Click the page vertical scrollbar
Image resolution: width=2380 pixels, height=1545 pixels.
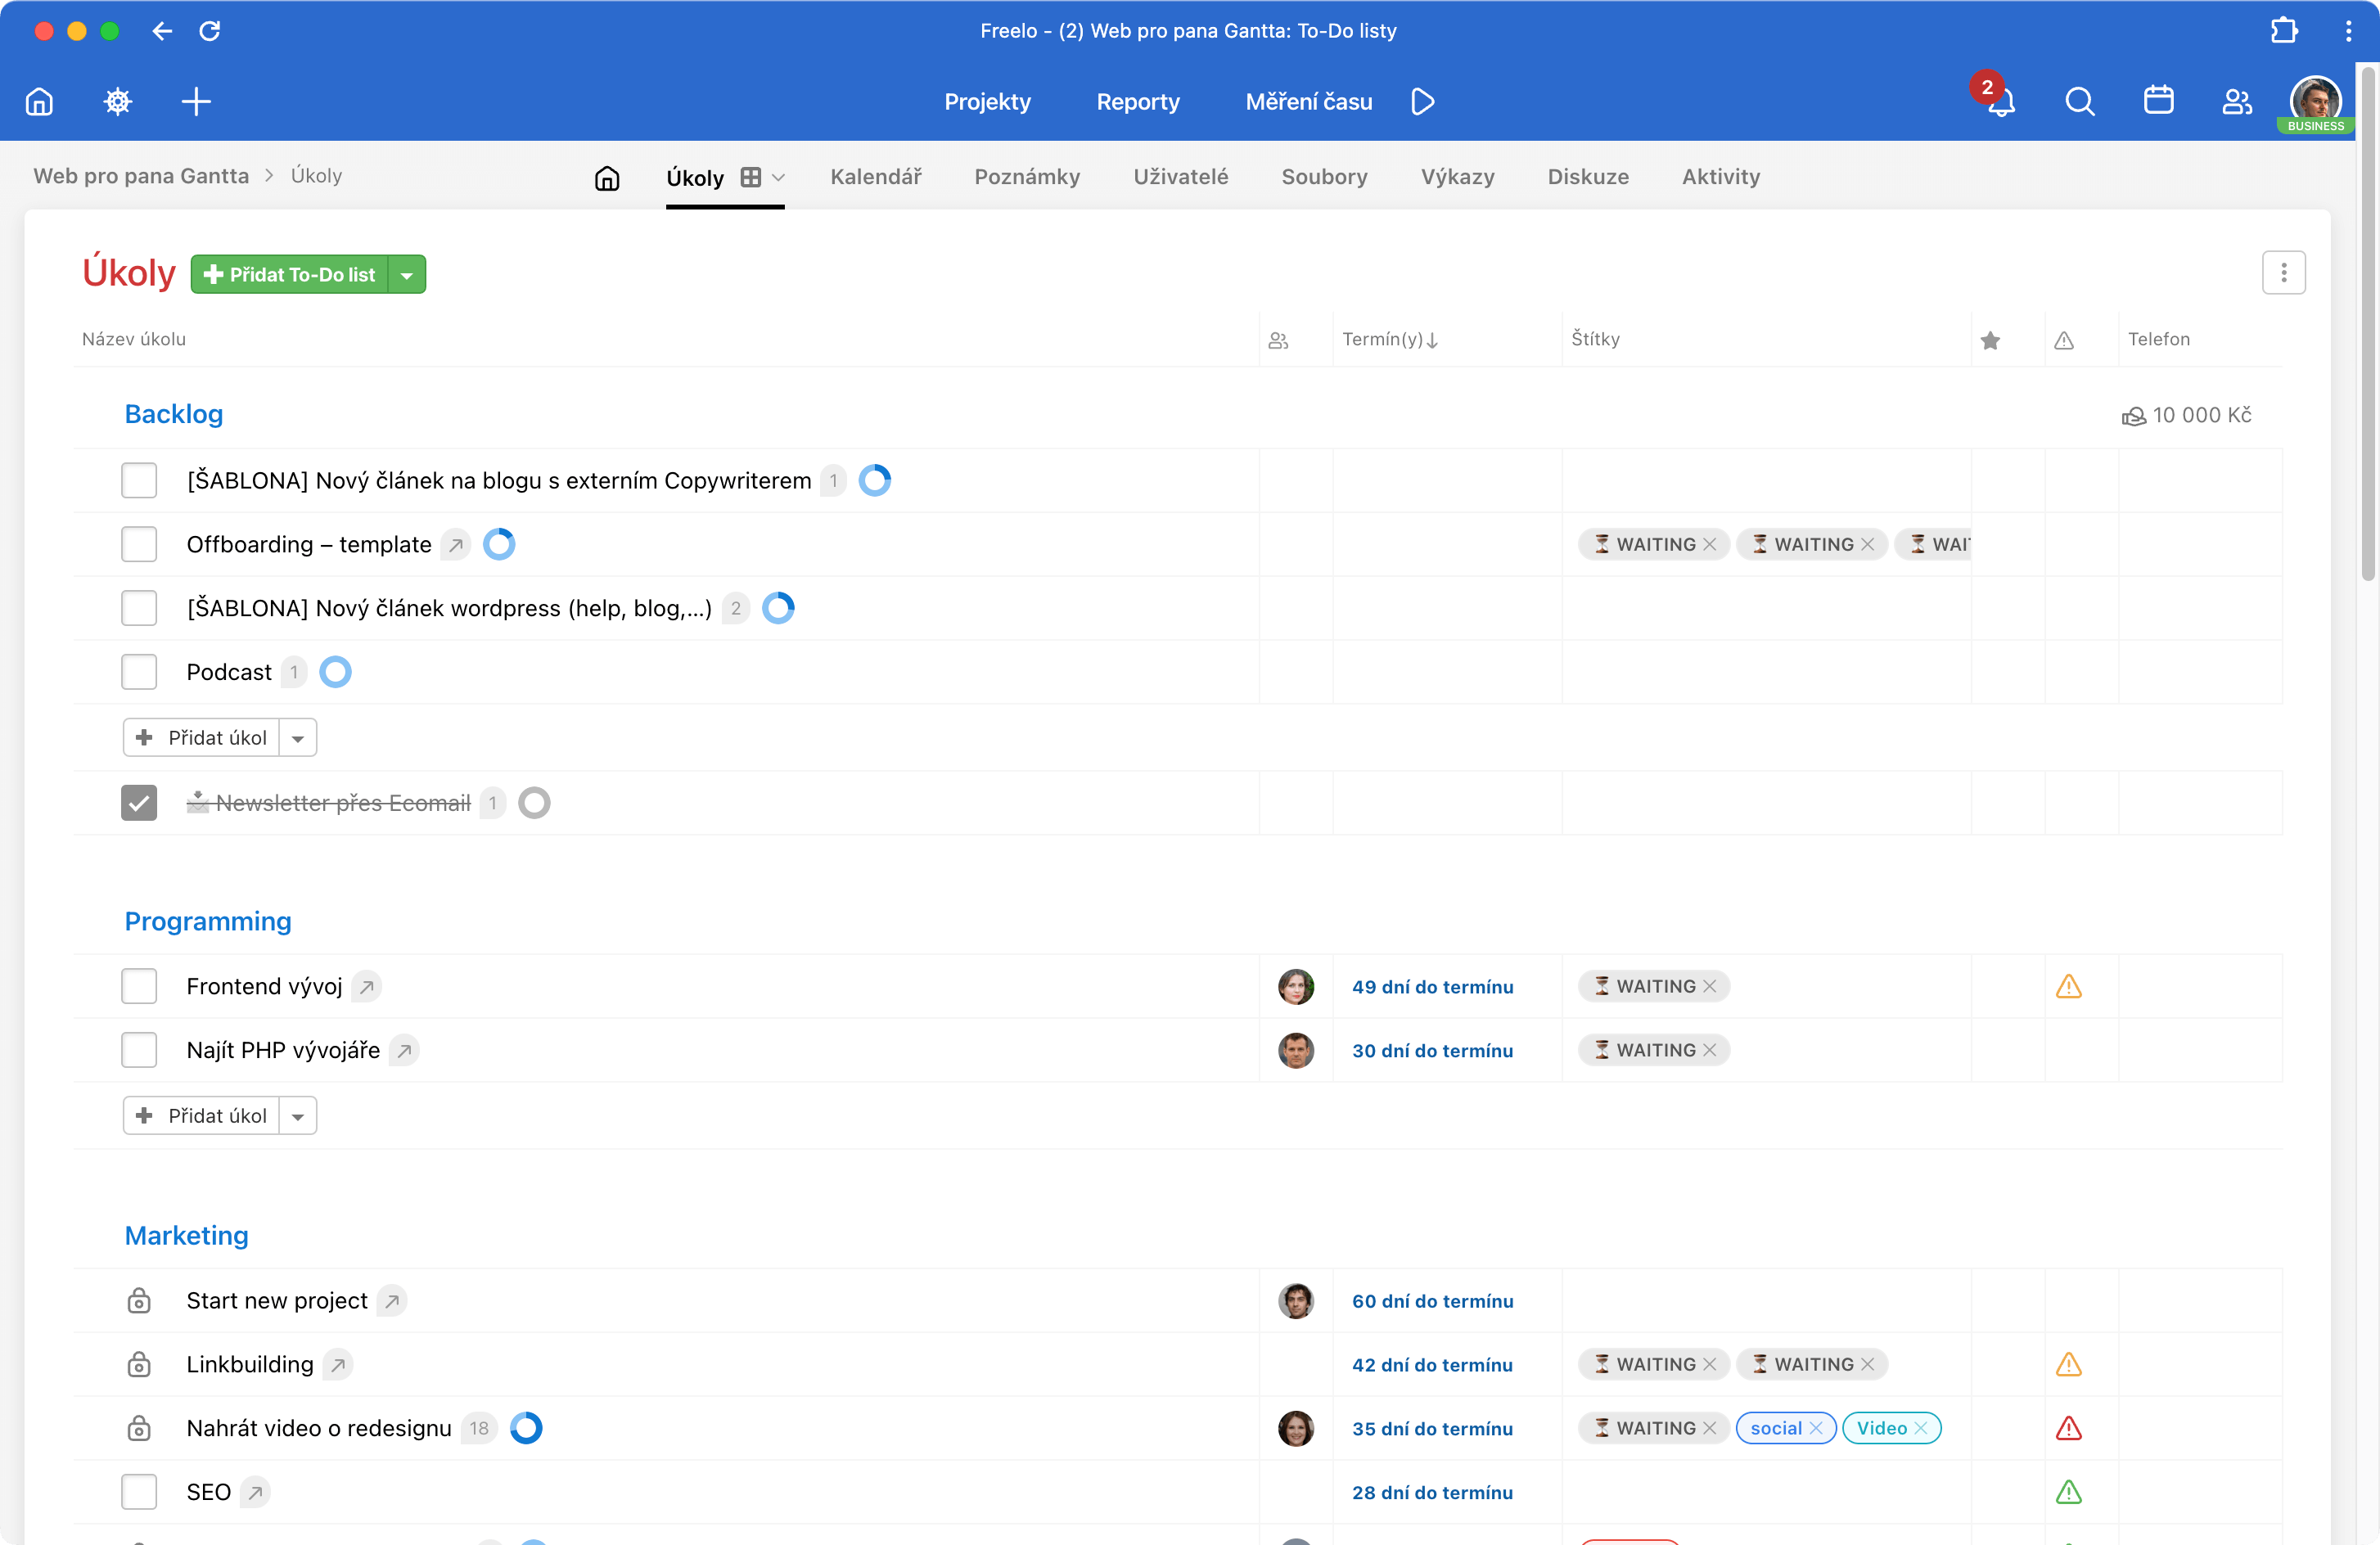[x=2367, y=325]
